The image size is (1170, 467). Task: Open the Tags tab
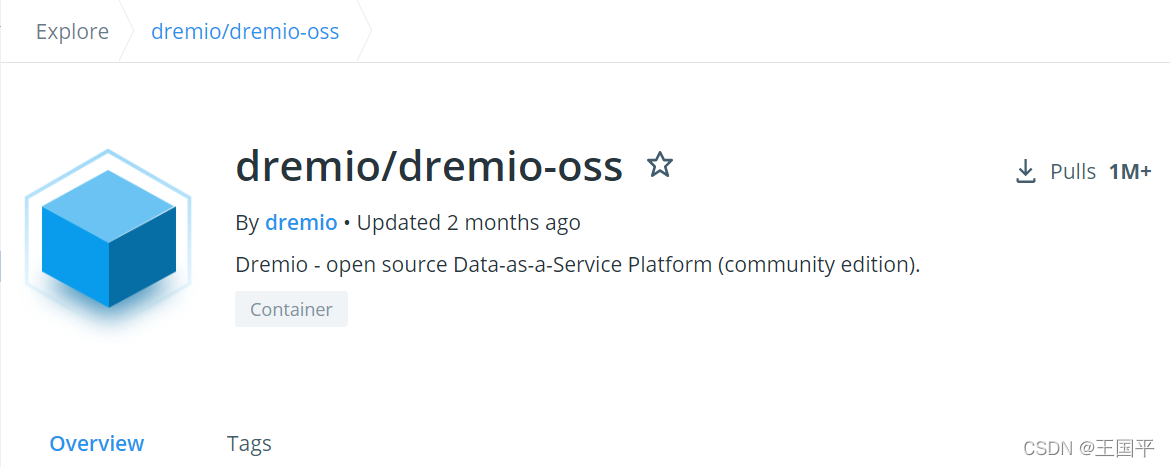click(249, 443)
